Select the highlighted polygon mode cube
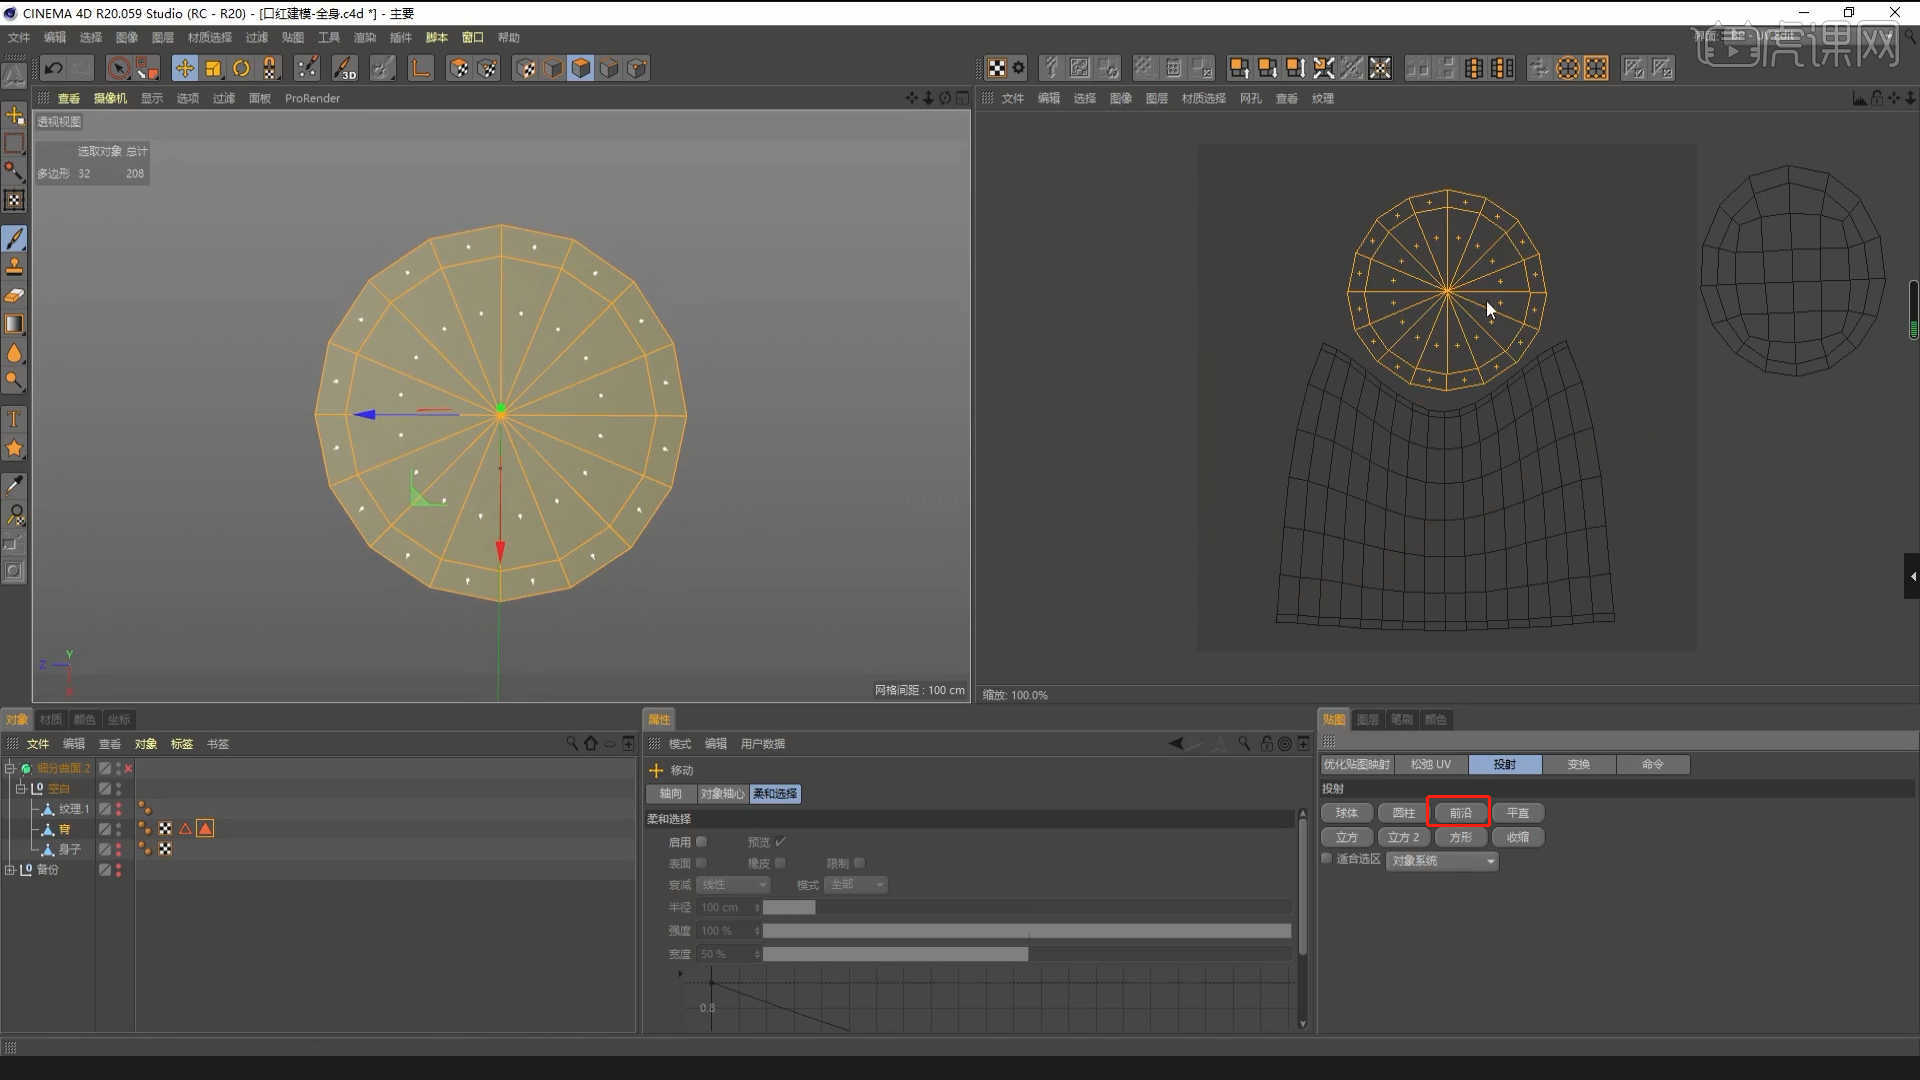1920x1080 pixels. point(581,68)
